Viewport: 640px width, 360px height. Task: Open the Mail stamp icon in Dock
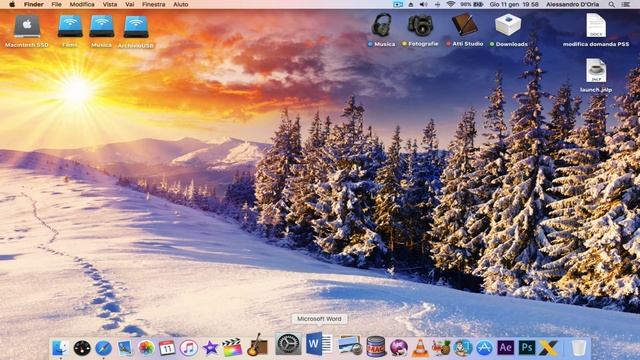(x=124, y=348)
